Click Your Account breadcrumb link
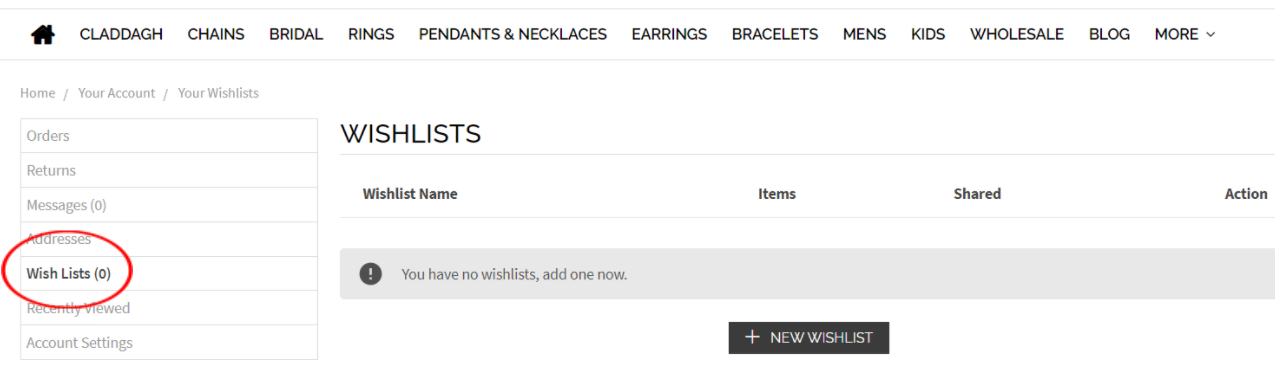Screen dimensions: 1275x383 tap(116, 93)
